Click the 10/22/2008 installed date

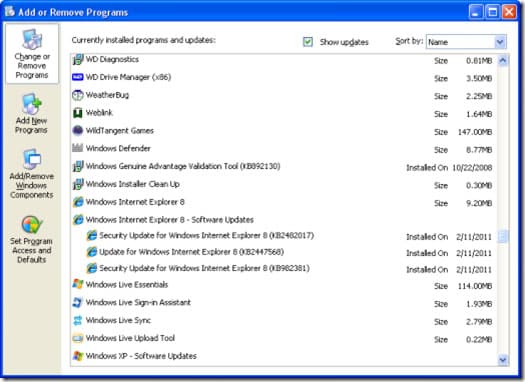(472, 168)
